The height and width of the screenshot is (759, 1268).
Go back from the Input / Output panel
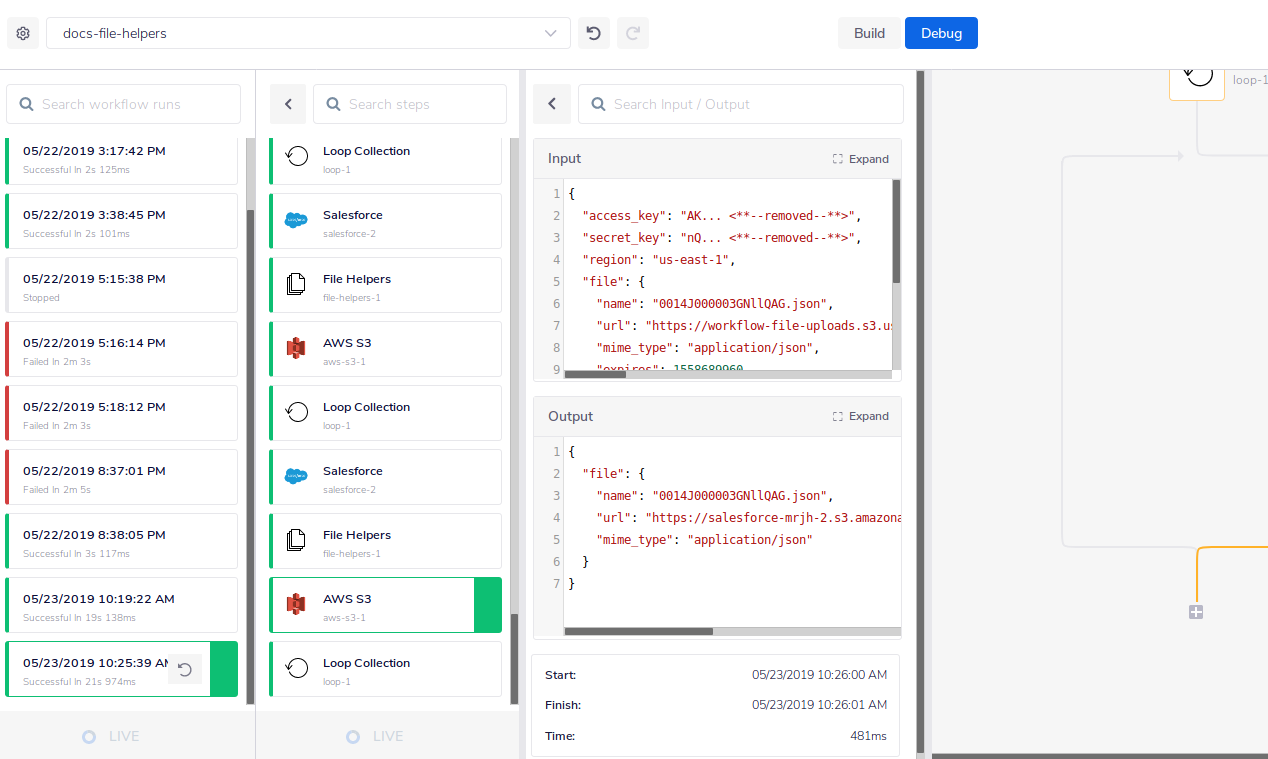pos(552,104)
